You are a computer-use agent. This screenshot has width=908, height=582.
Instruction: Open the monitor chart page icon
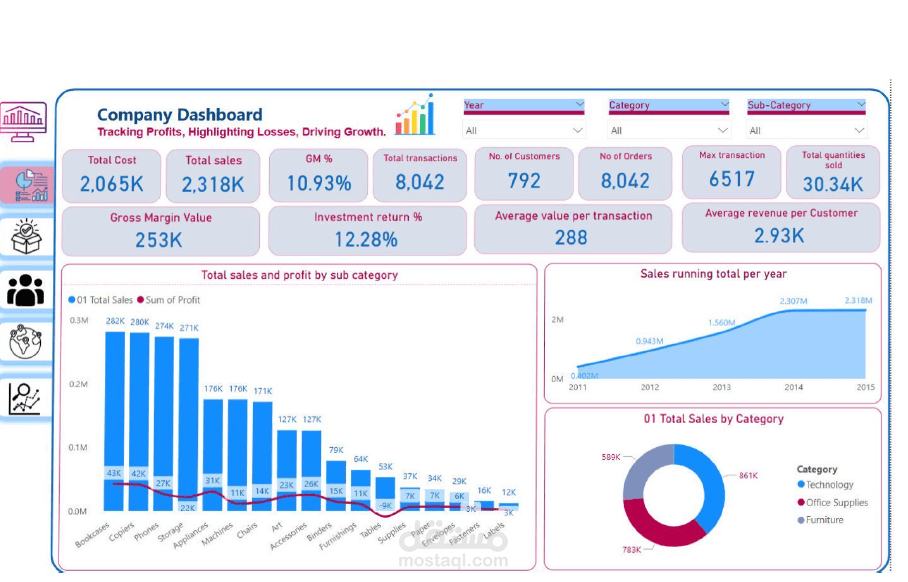(23, 122)
